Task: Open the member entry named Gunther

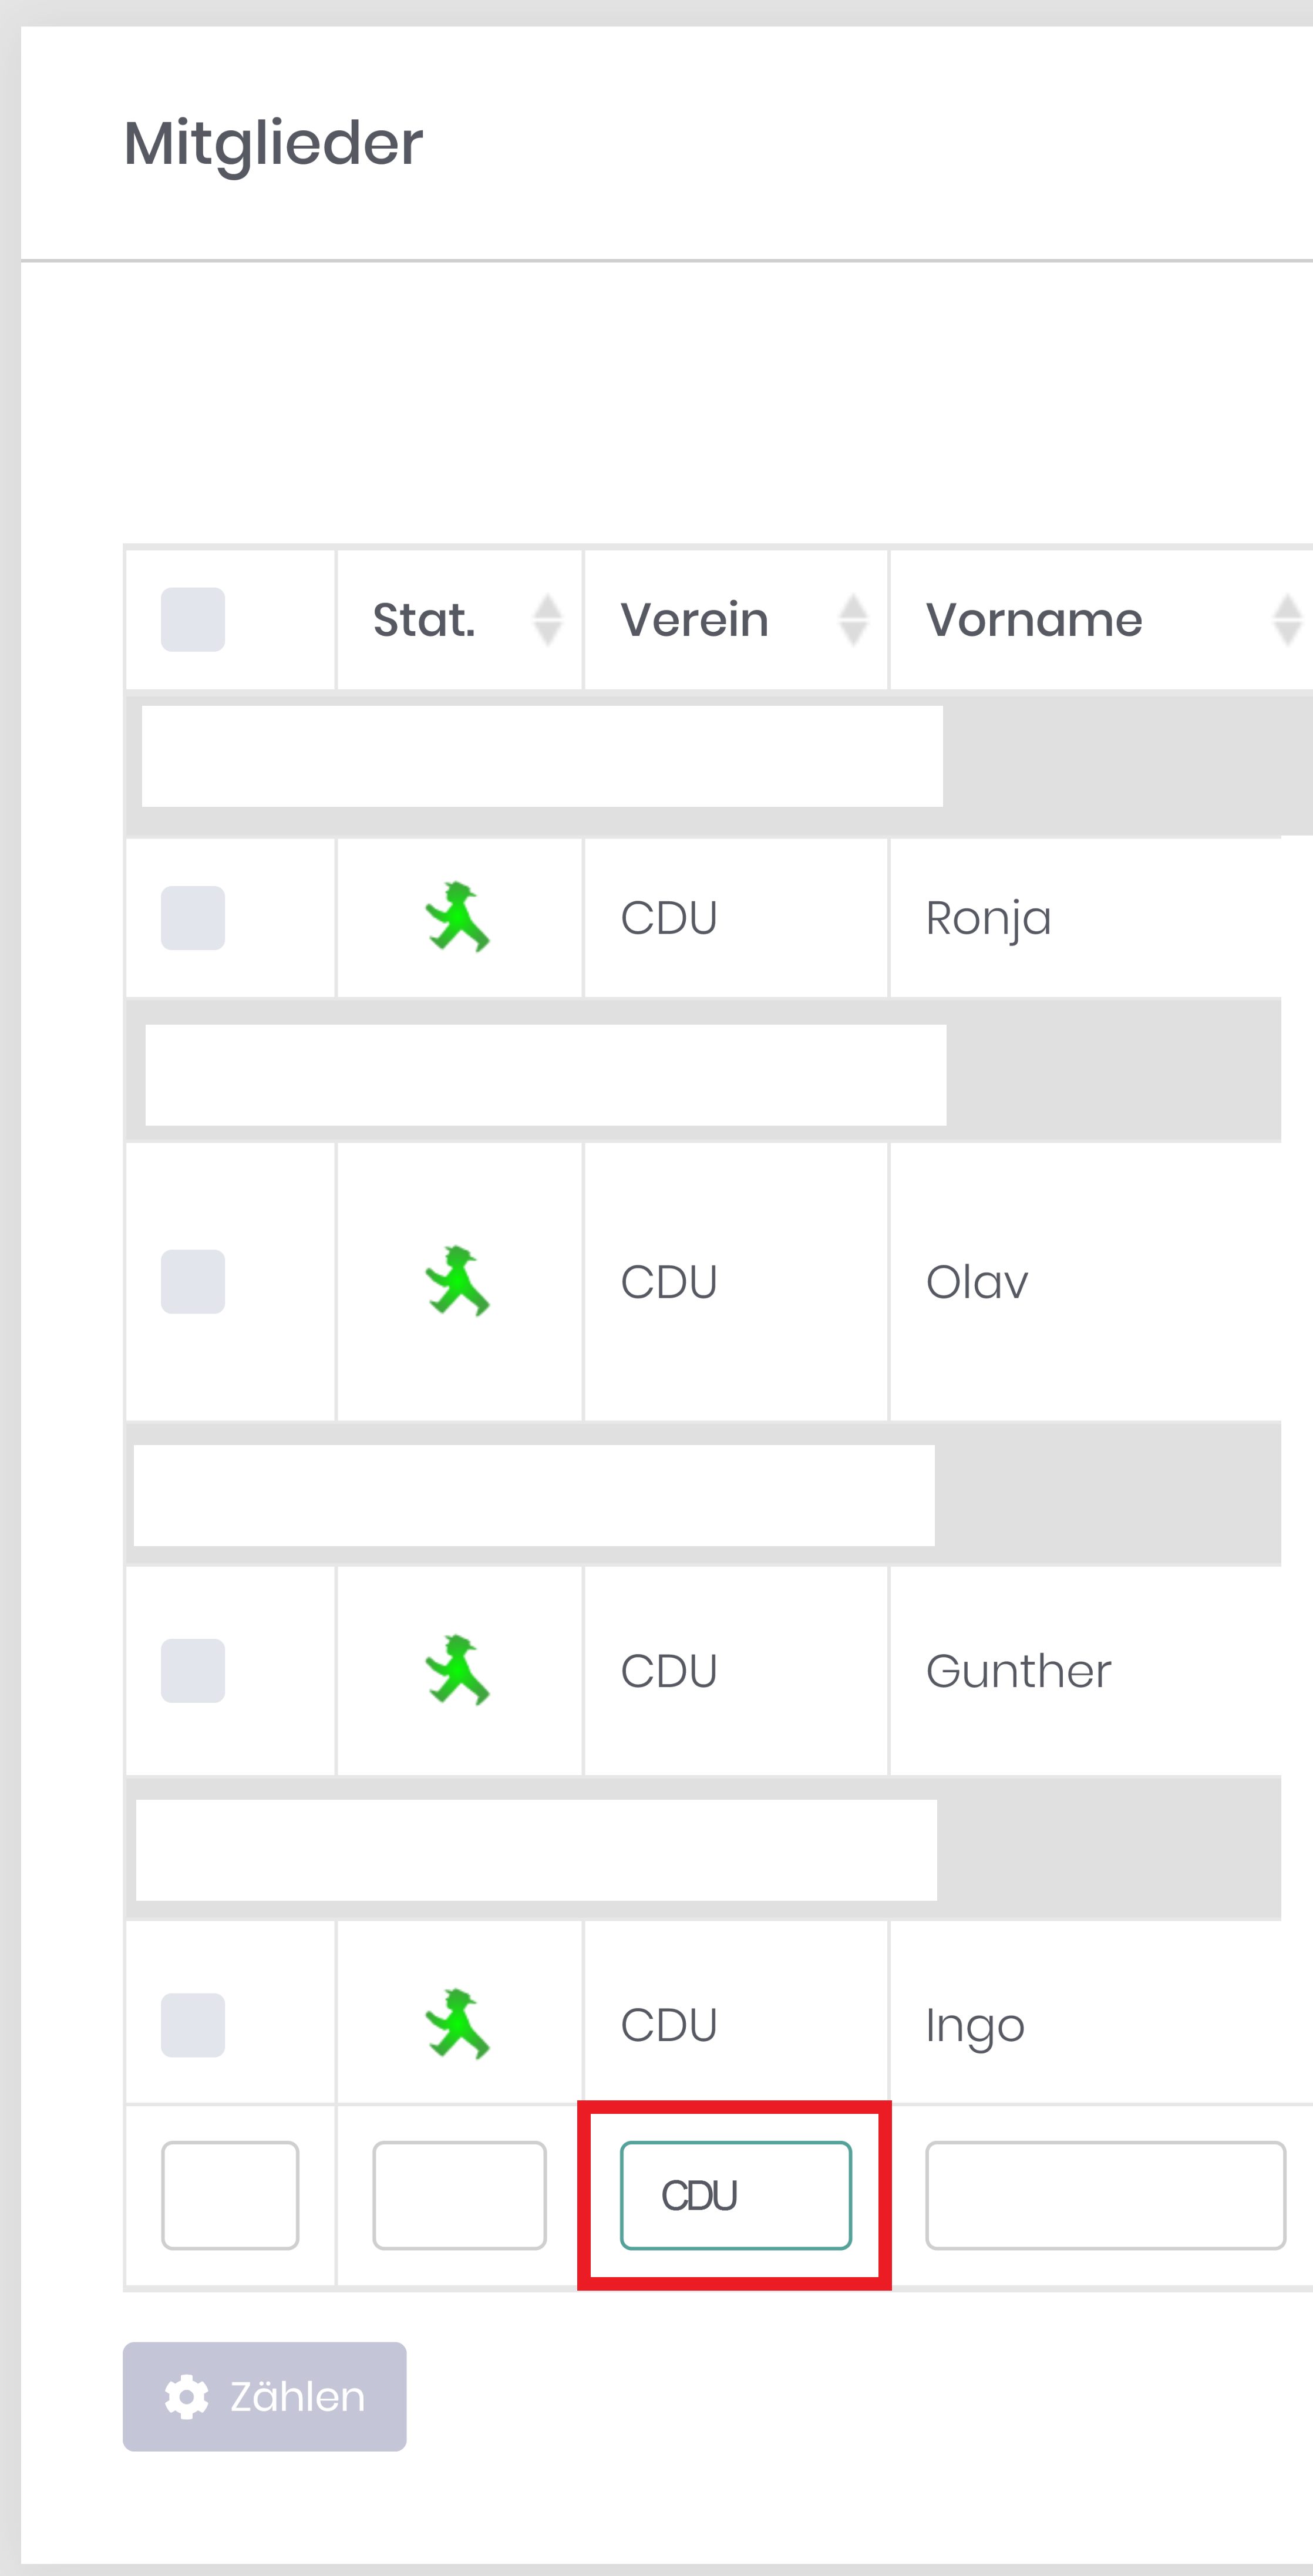Action: (1018, 1671)
